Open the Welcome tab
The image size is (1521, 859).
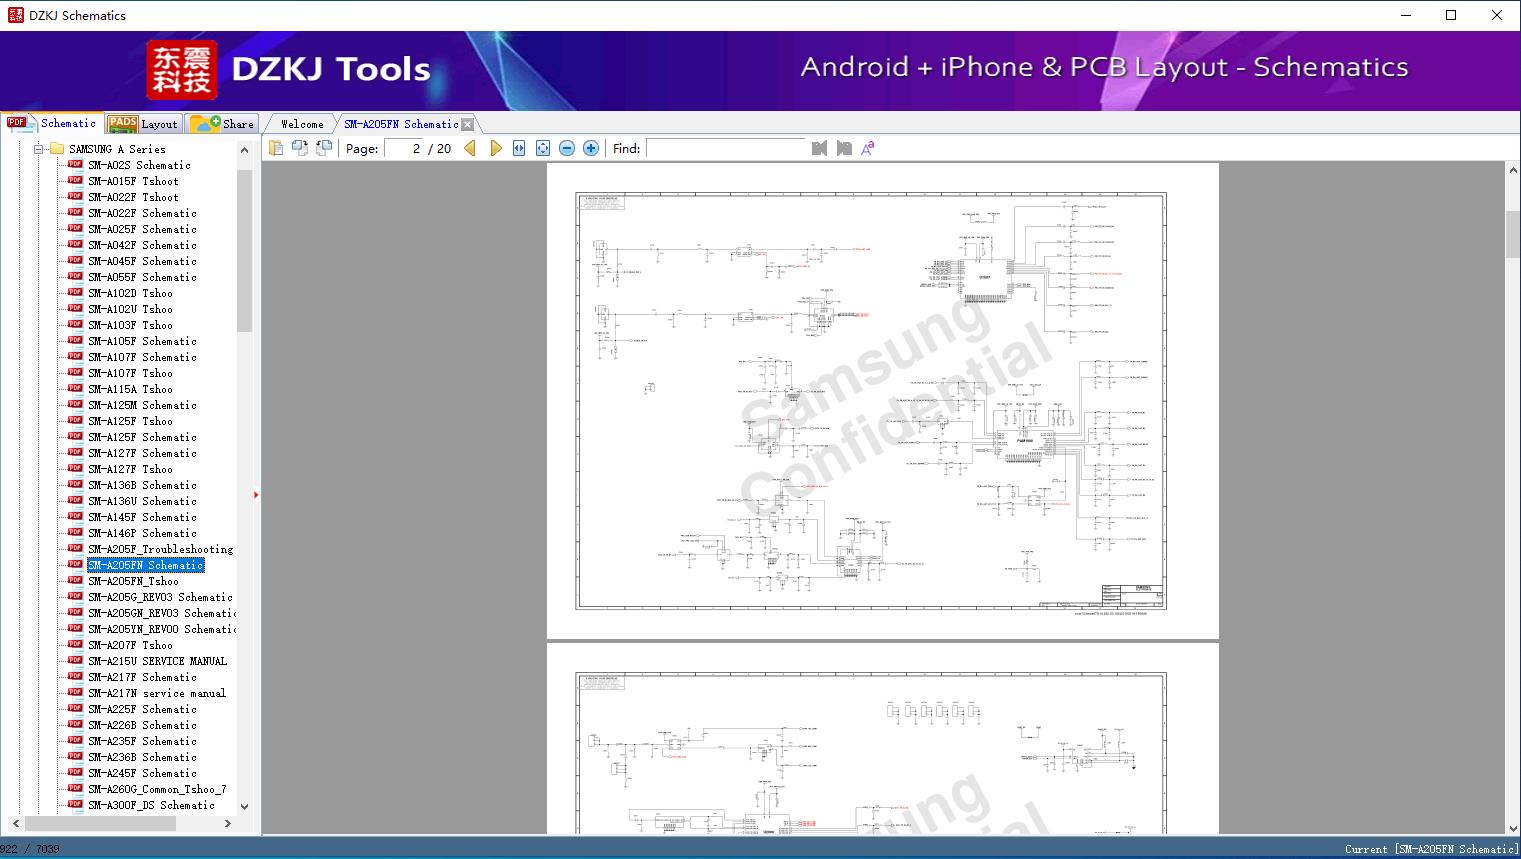pyautogui.click(x=302, y=124)
